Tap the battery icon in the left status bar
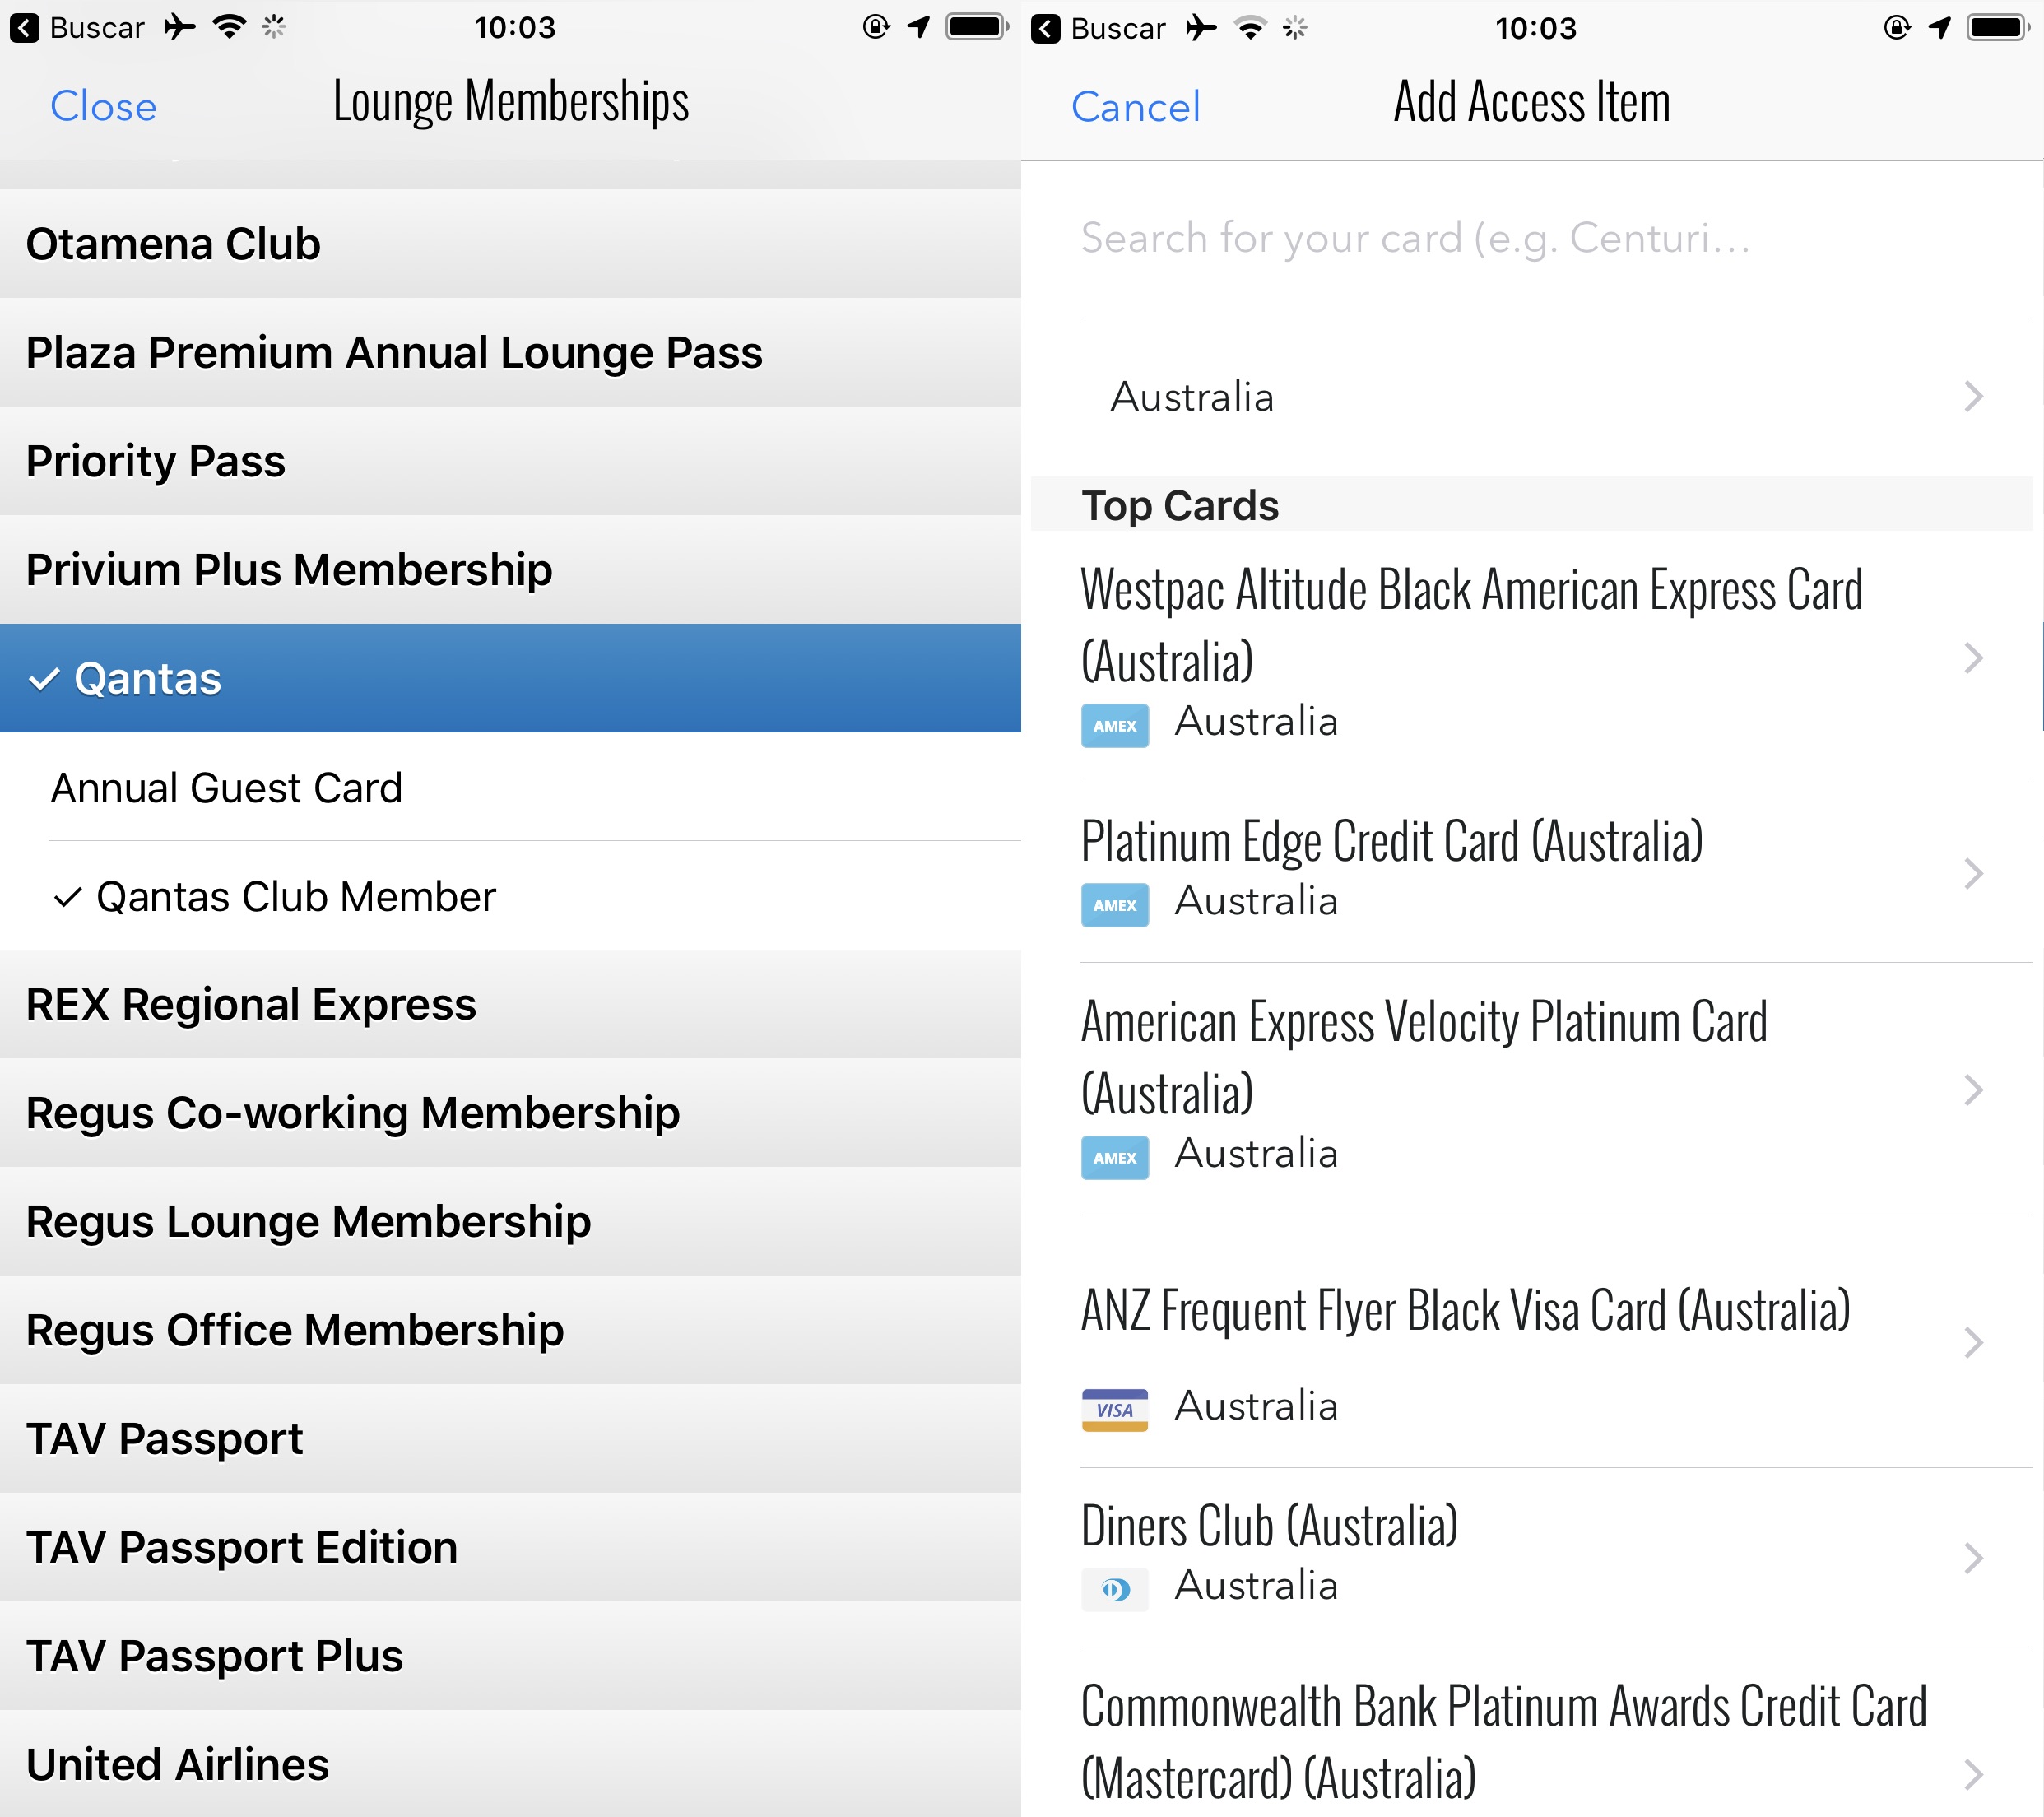 coord(977,27)
